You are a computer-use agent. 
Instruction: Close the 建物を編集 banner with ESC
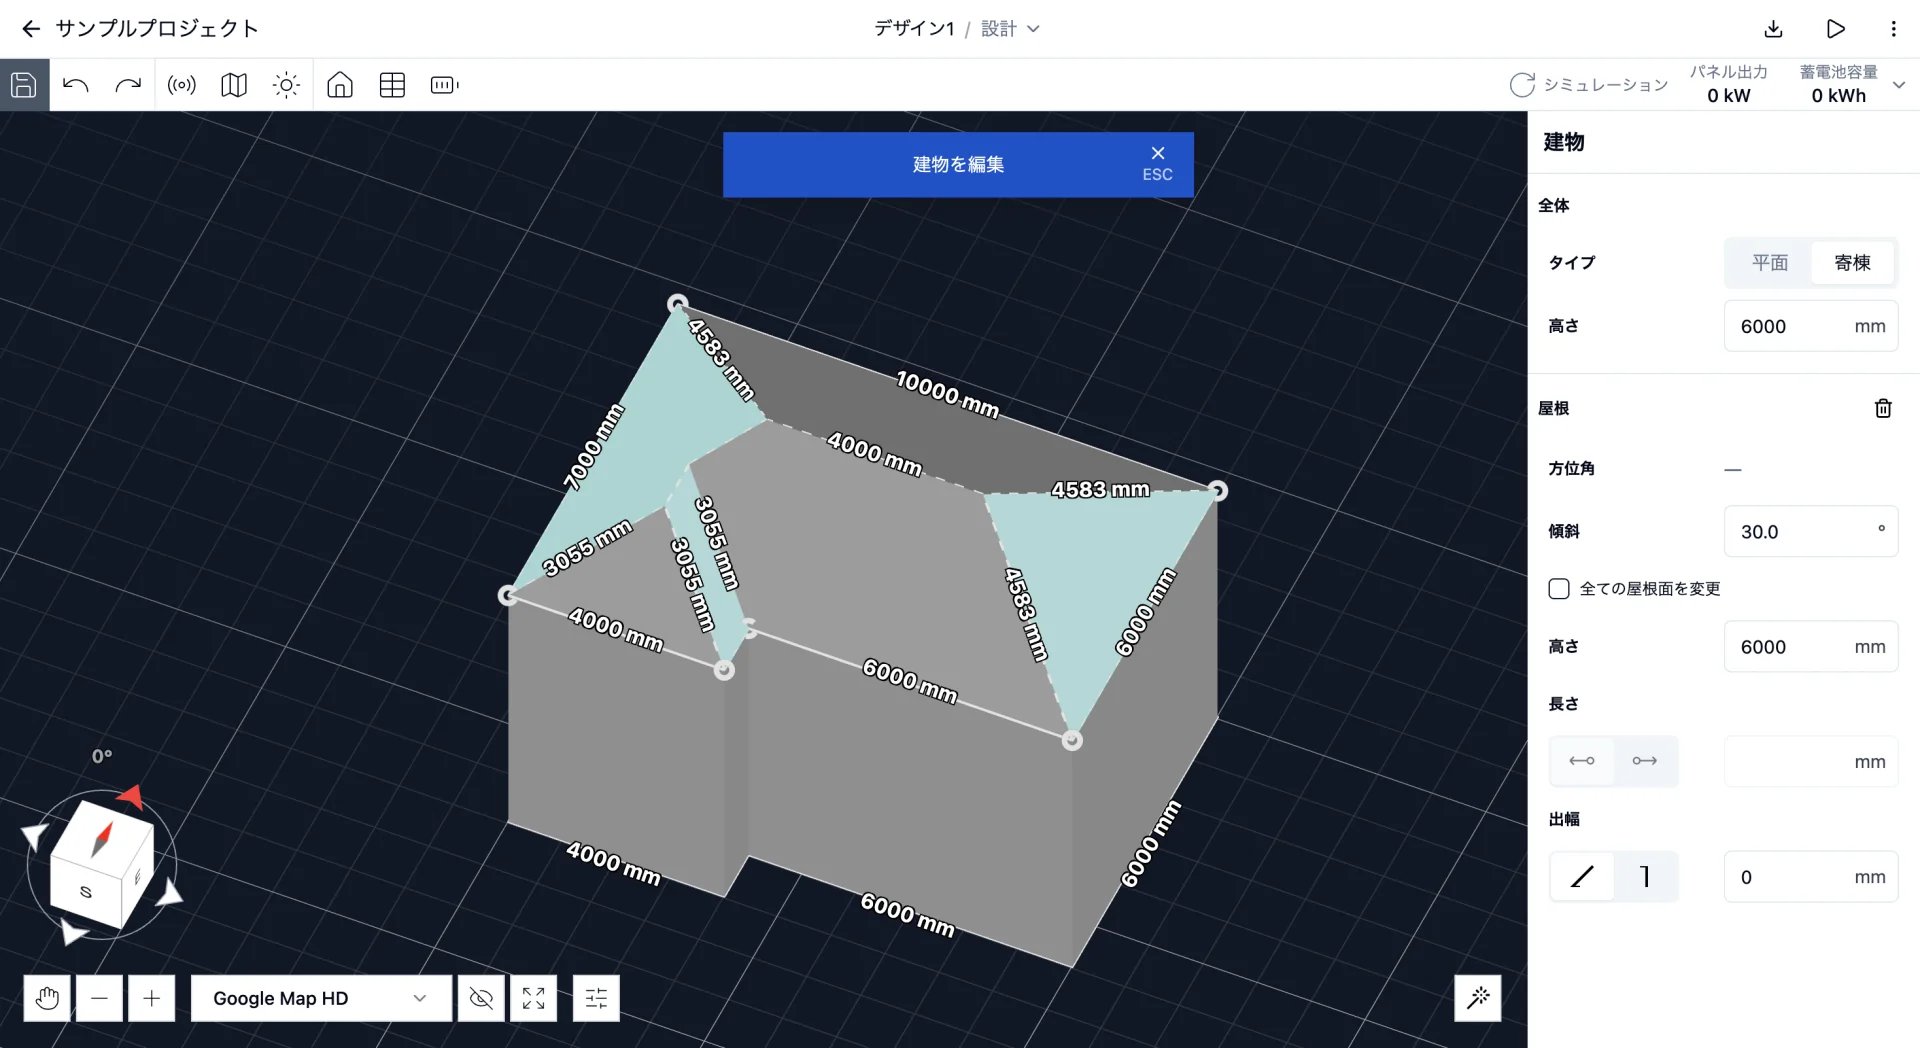tap(1157, 163)
